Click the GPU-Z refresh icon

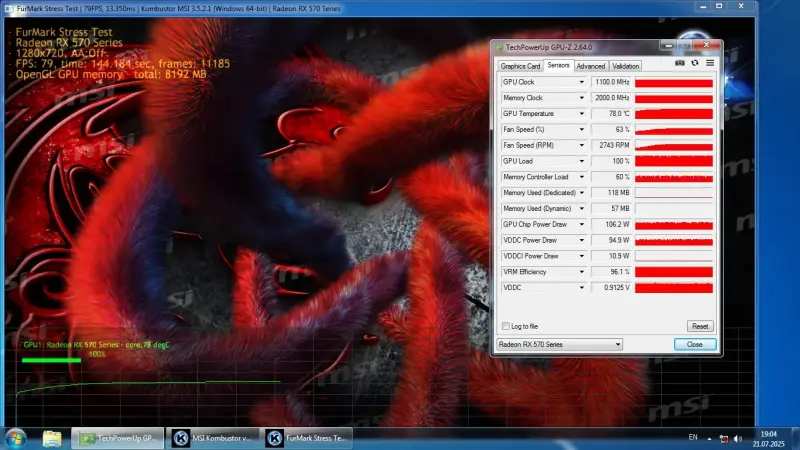click(x=695, y=63)
